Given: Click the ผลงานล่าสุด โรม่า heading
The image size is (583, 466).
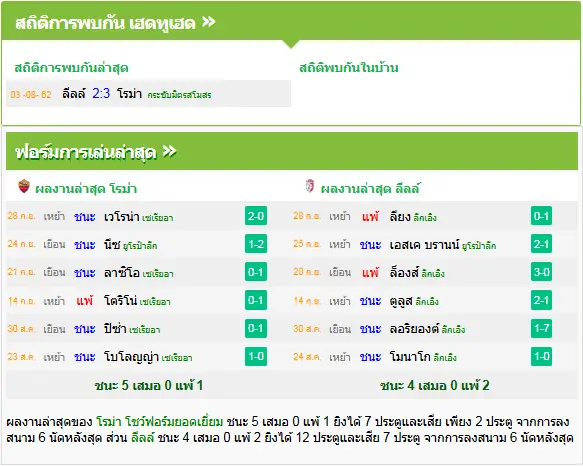Looking at the screenshot, I should [x=86, y=189].
